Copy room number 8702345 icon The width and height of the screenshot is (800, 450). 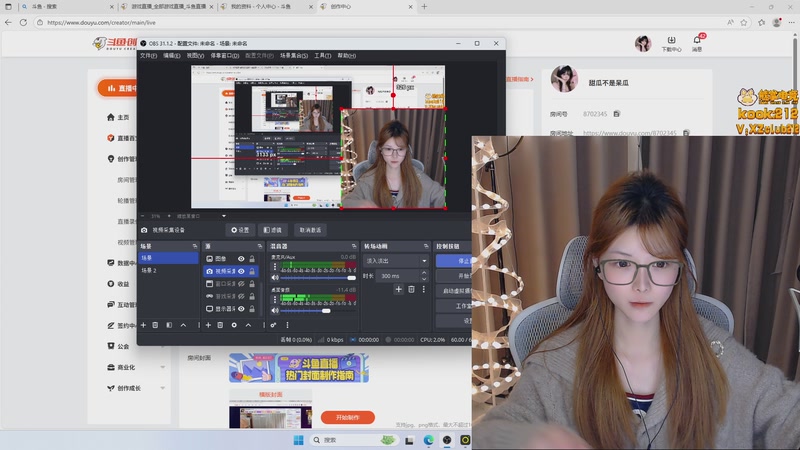[x=617, y=114]
